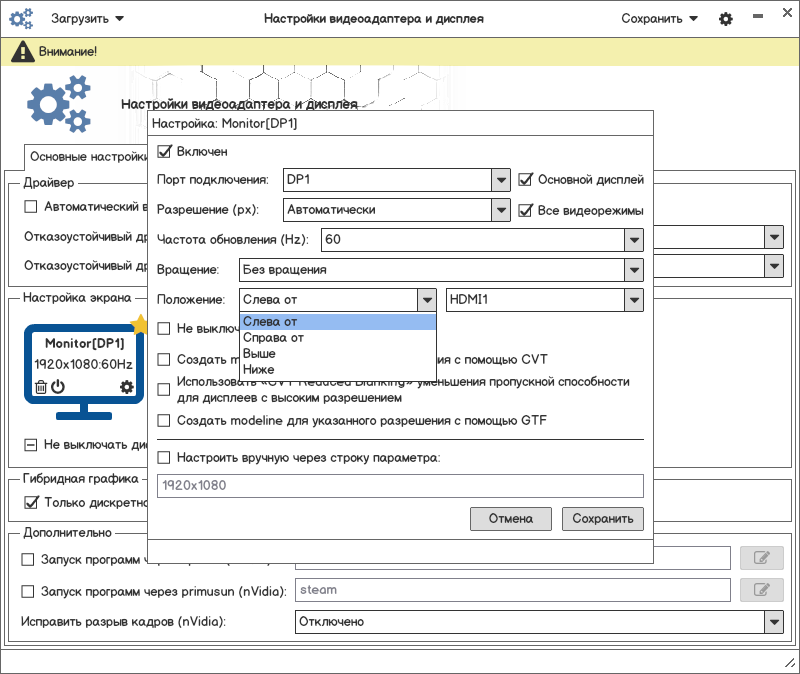Viewport: 800px width, 674px height.
Task: Open Вращение Без вращения dropdown
Action: (441, 270)
